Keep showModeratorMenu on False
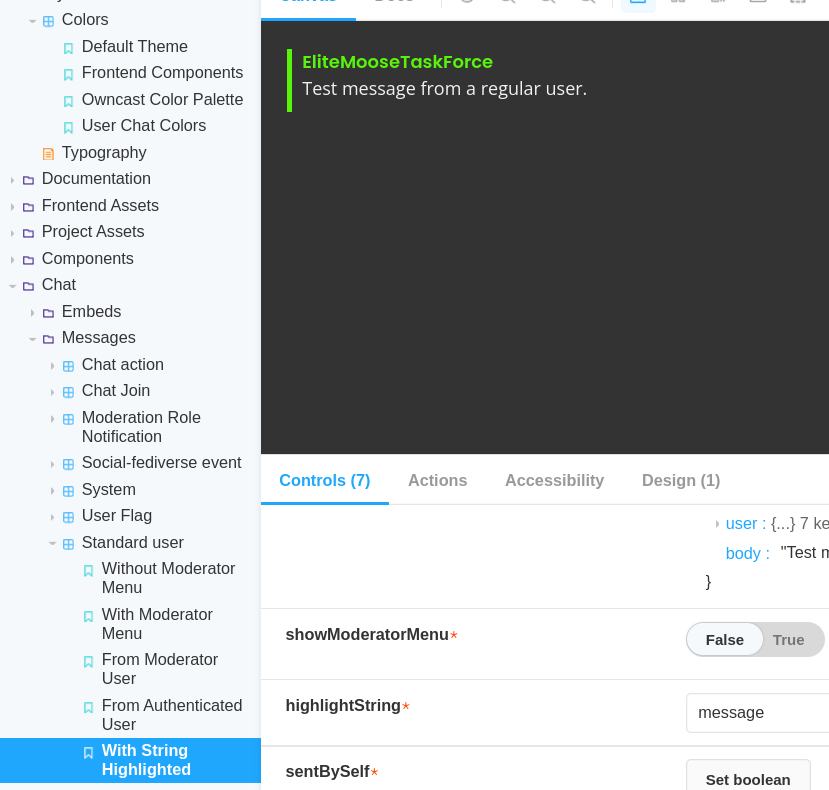Image resolution: width=829 pixels, height=790 pixels. coord(724,640)
